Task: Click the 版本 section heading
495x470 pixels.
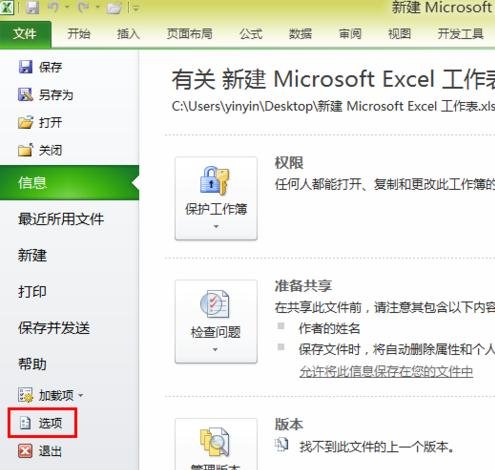Action: click(x=289, y=424)
